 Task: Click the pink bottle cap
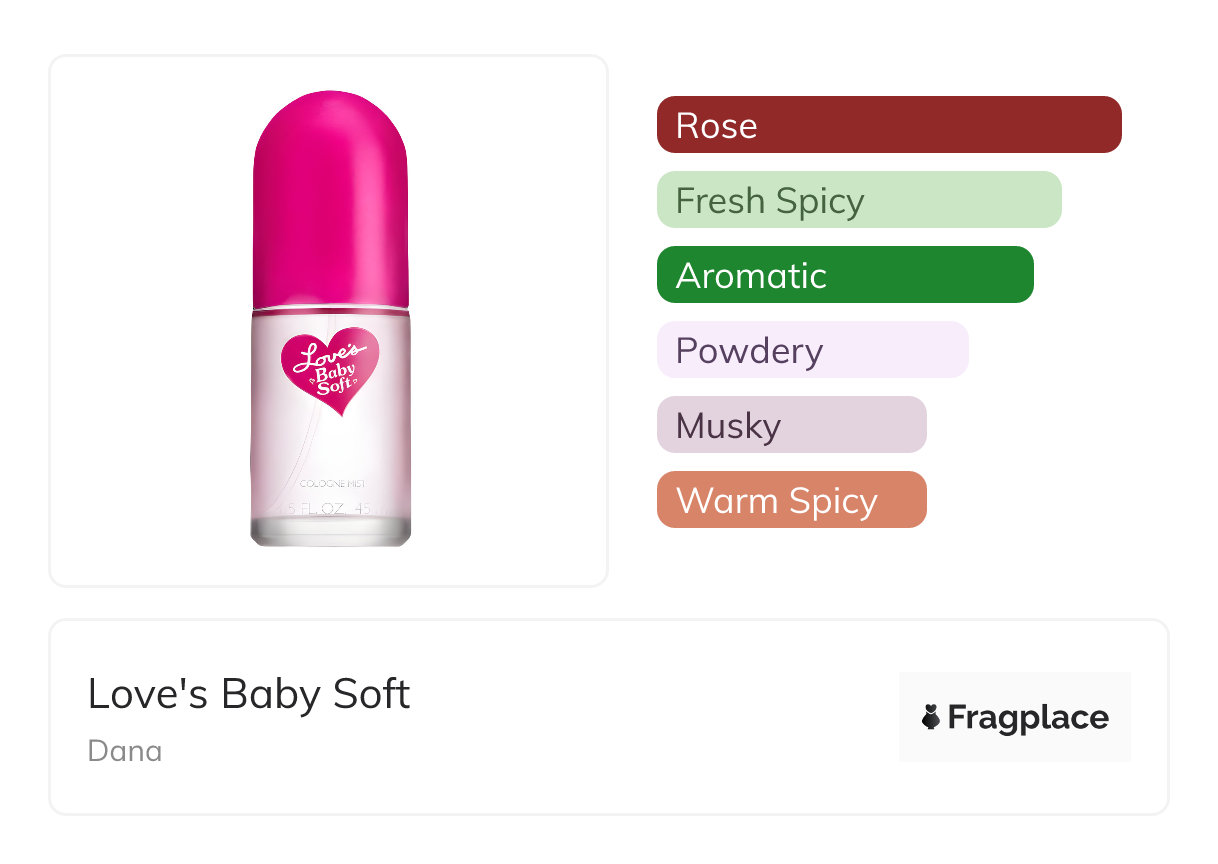pyautogui.click(x=331, y=200)
